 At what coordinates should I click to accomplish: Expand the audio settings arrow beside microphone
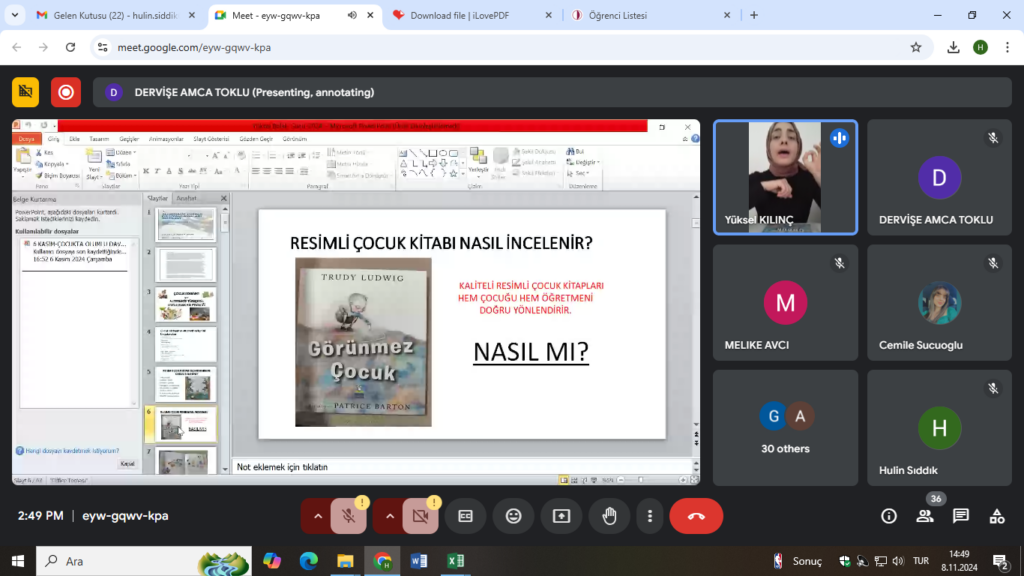tap(317, 516)
